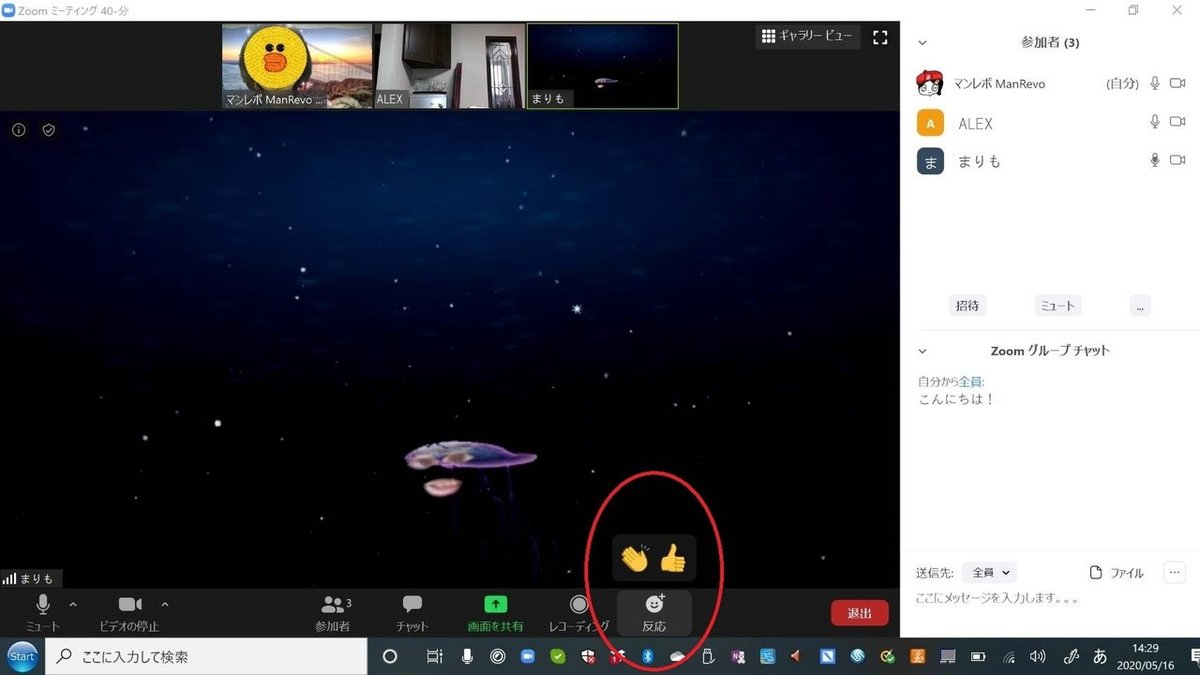Open the 反応 reactions menu
The width and height of the screenshot is (1200, 675).
click(654, 612)
